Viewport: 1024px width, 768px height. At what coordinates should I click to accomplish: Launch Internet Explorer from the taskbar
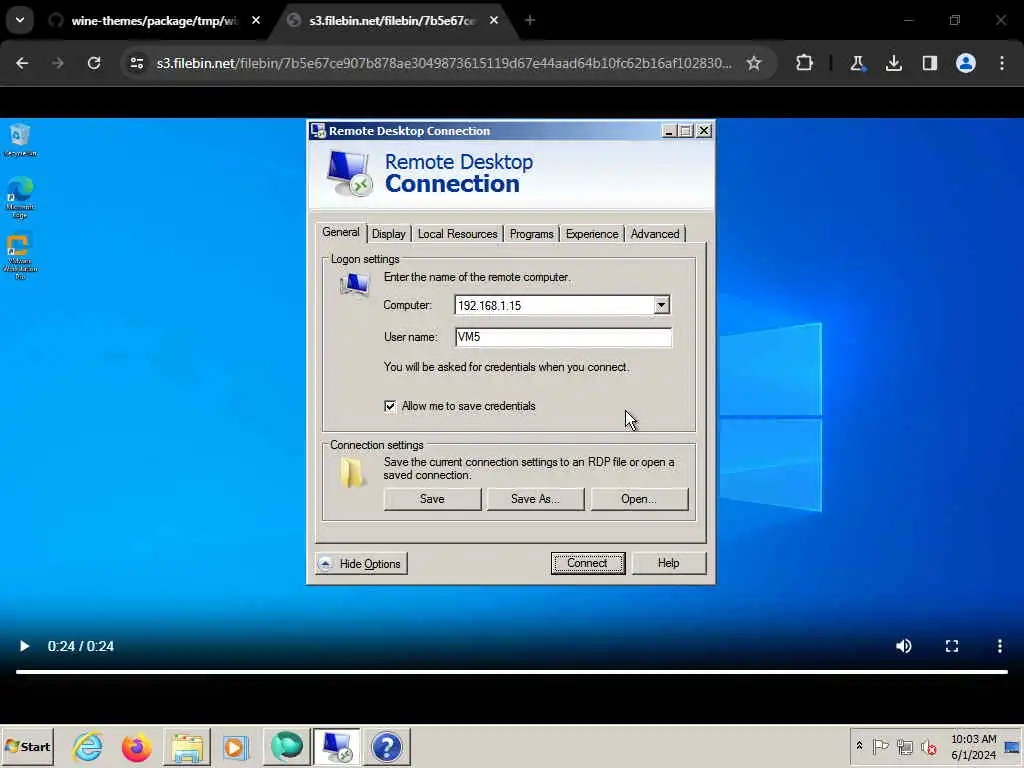[x=88, y=746]
